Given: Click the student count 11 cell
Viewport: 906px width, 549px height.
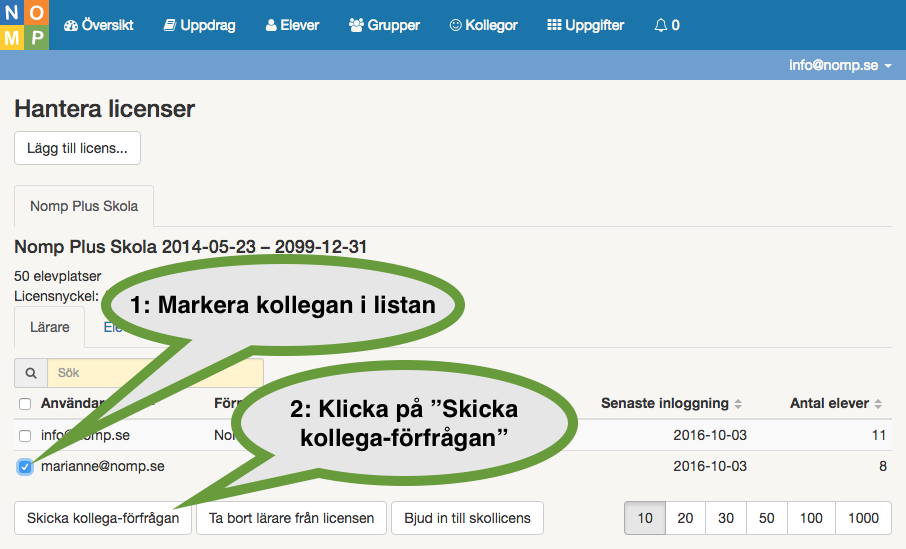Looking at the screenshot, I should coord(879,435).
